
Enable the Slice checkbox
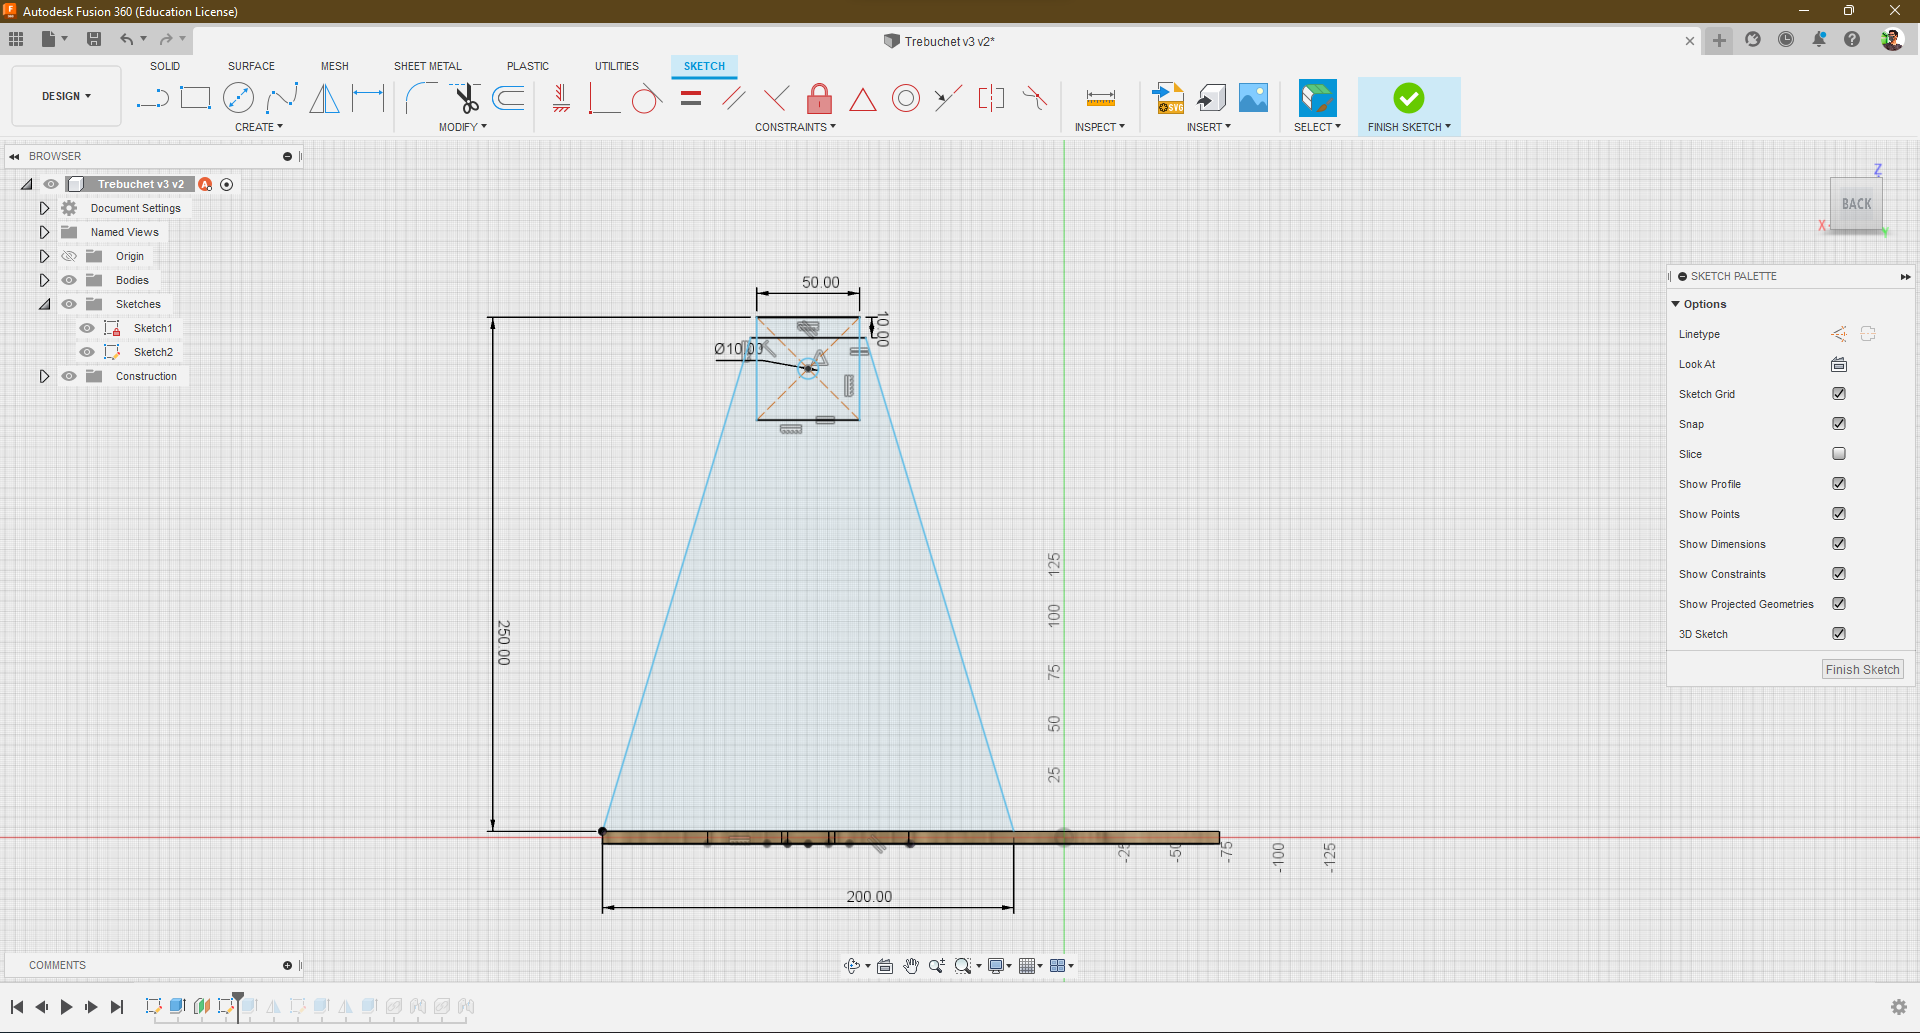click(x=1838, y=454)
